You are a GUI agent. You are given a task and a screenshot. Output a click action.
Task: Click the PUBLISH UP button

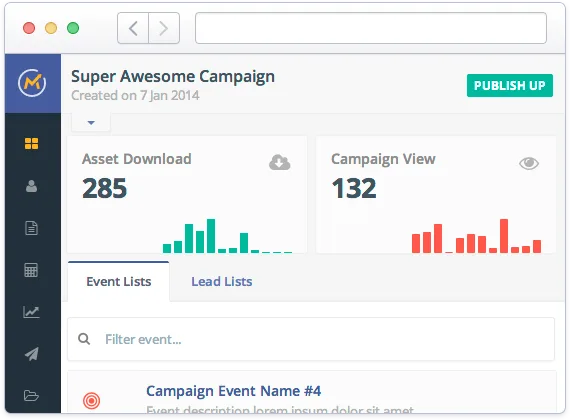pyautogui.click(x=510, y=85)
